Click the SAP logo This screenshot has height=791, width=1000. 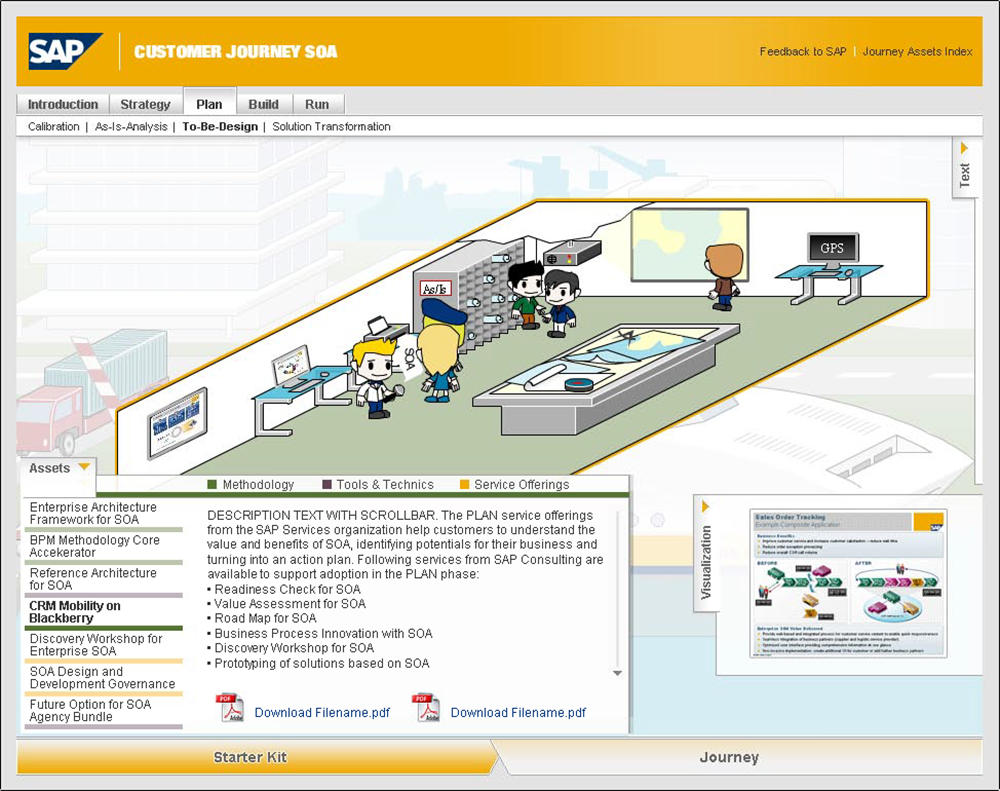point(65,51)
